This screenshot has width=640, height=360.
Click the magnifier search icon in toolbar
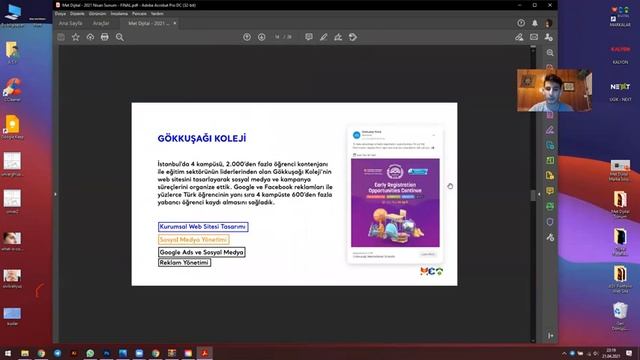(x=120, y=37)
